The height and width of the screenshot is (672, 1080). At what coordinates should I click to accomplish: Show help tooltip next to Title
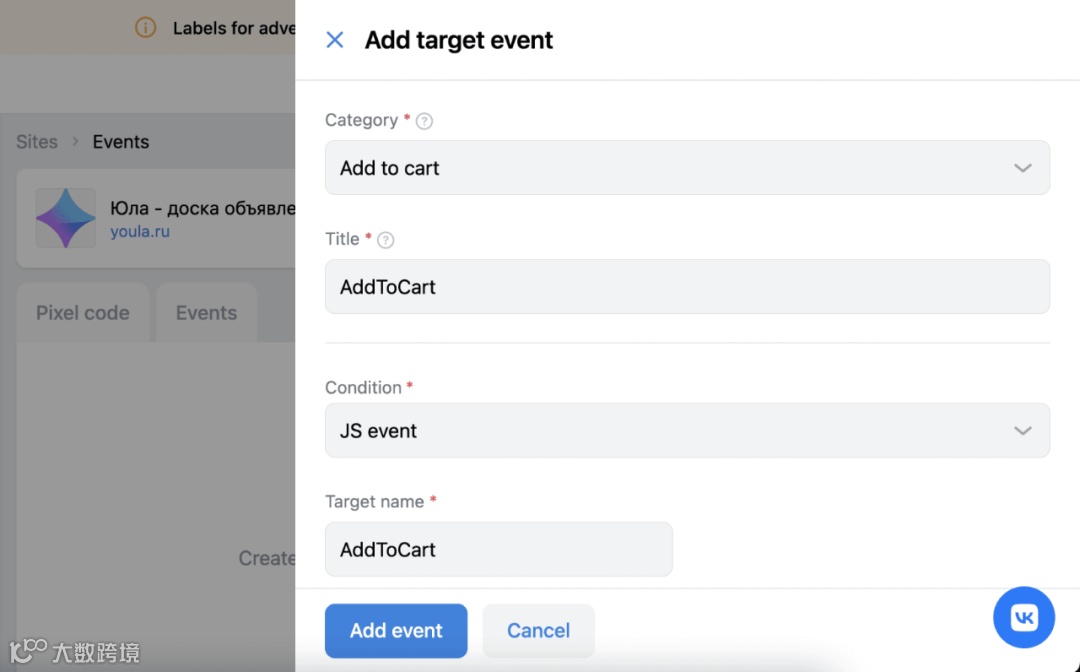(386, 240)
